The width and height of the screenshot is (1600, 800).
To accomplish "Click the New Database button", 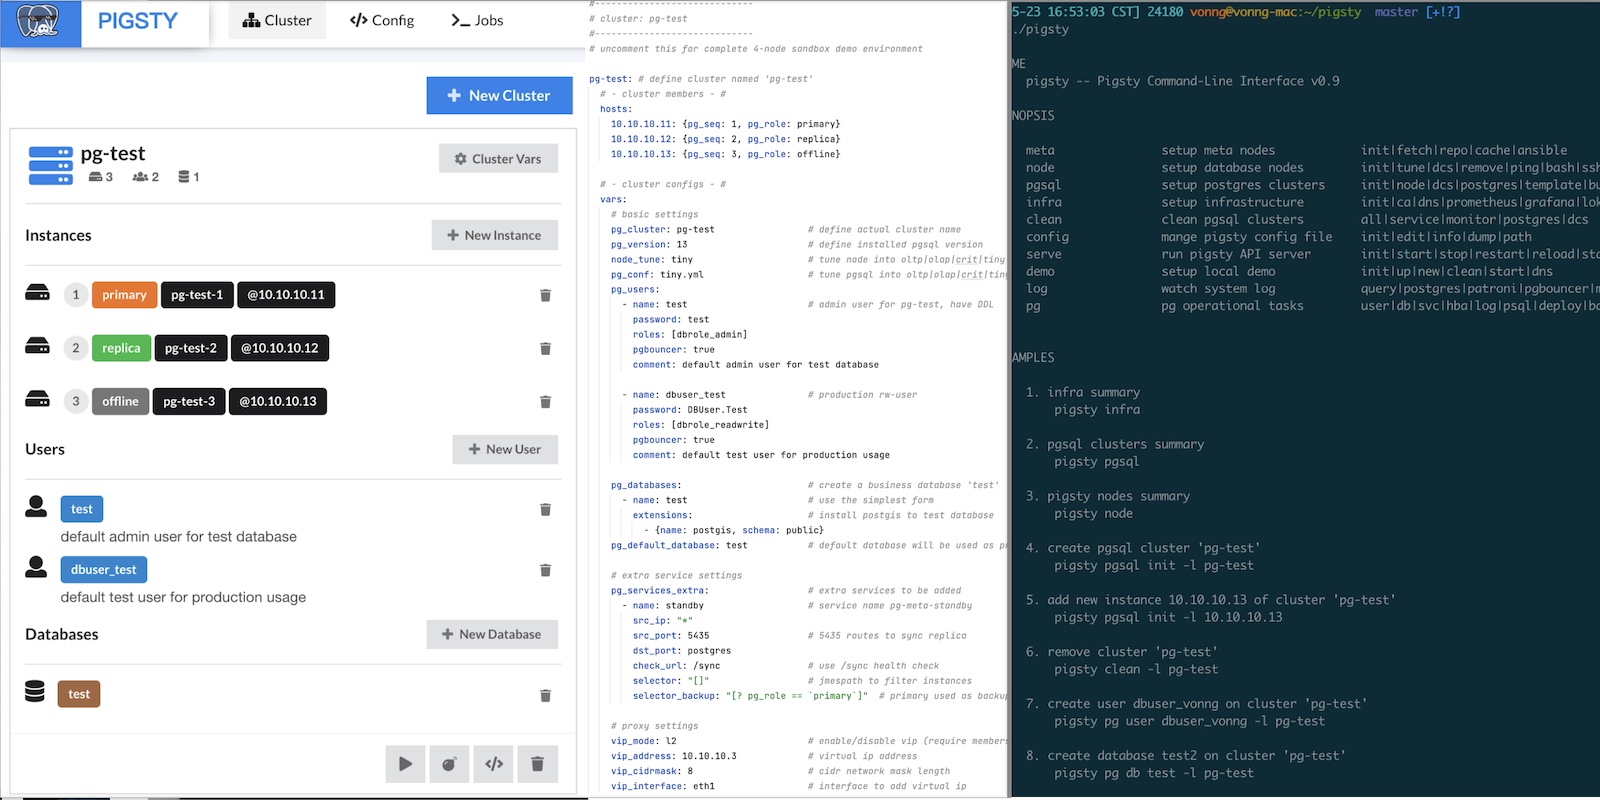I will click(x=491, y=634).
